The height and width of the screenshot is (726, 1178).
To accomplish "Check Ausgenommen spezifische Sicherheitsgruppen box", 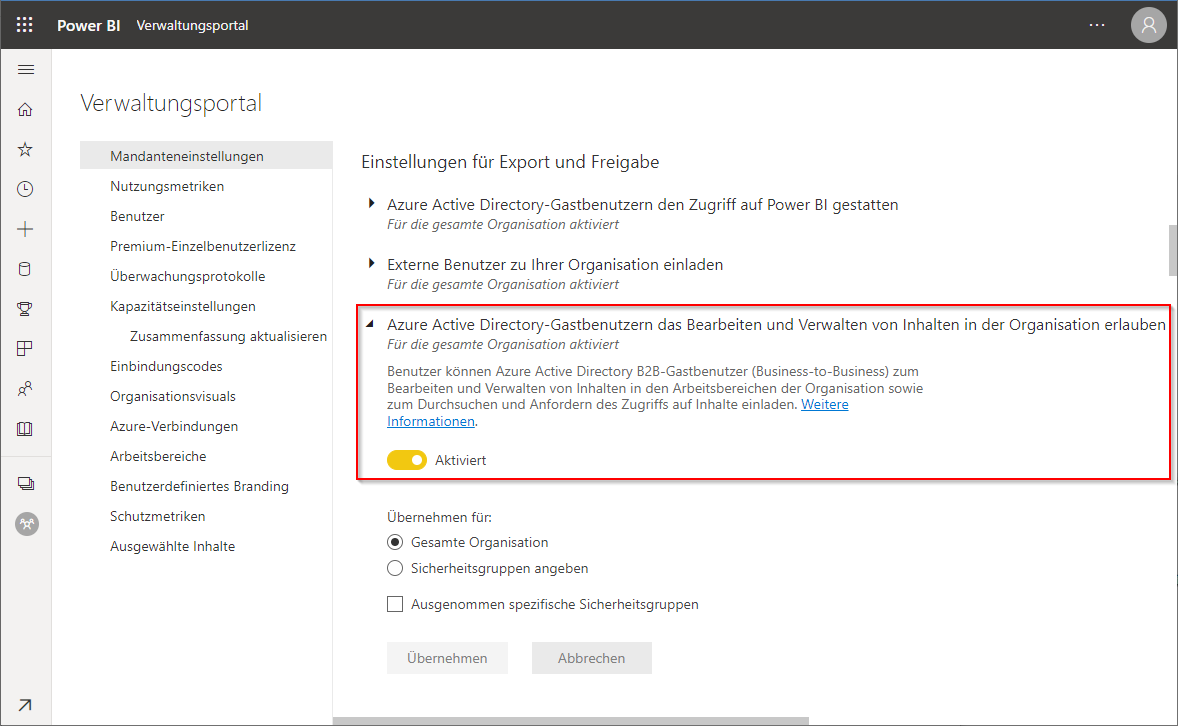I will pyautogui.click(x=394, y=604).
